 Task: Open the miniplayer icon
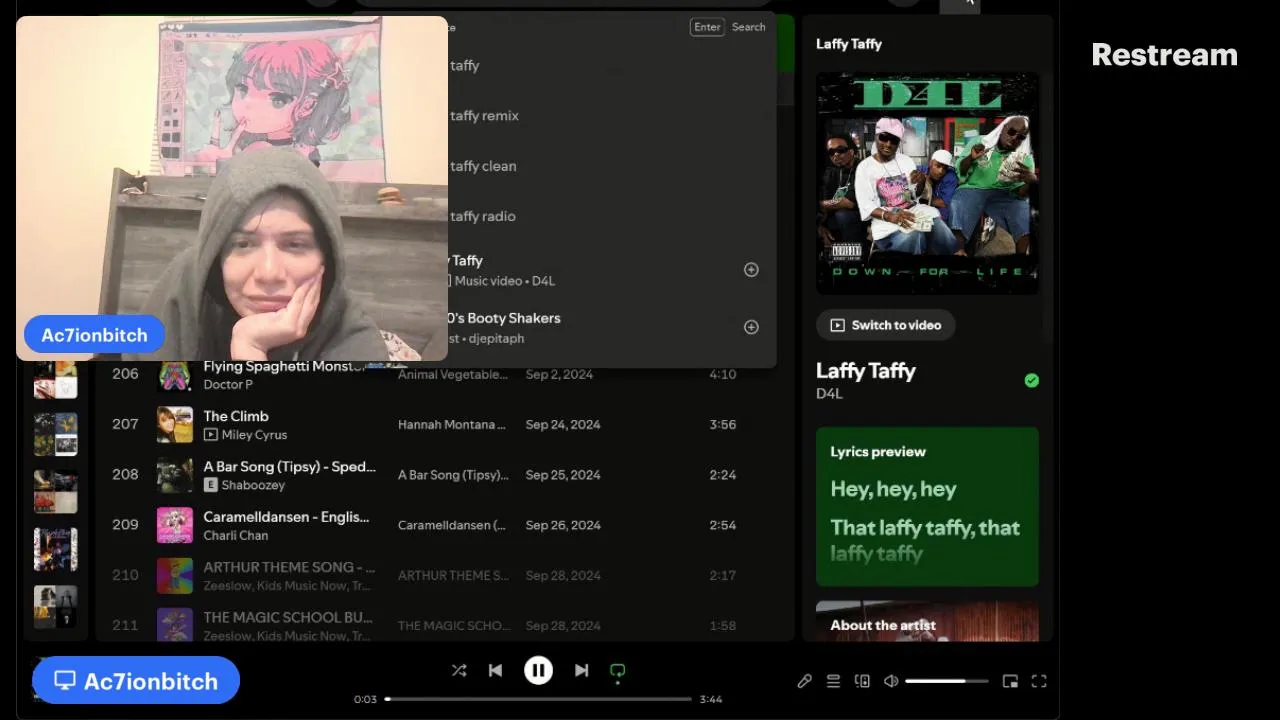[x=1010, y=681]
